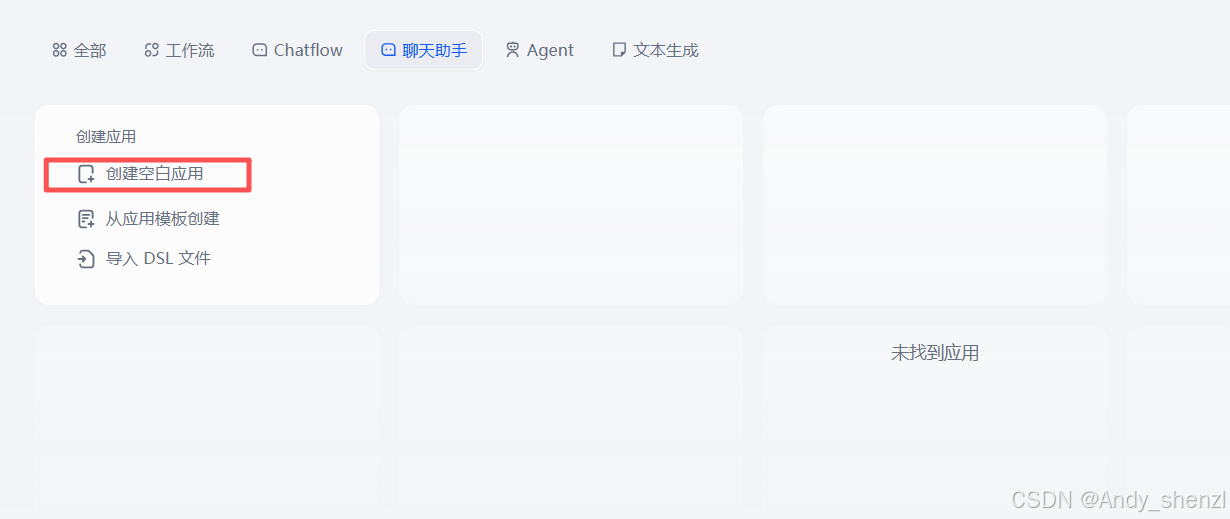The height and width of the screenshot is (519, 1230).
Task: Open the Chatflow tab
Action: click(x=297, y=50)
